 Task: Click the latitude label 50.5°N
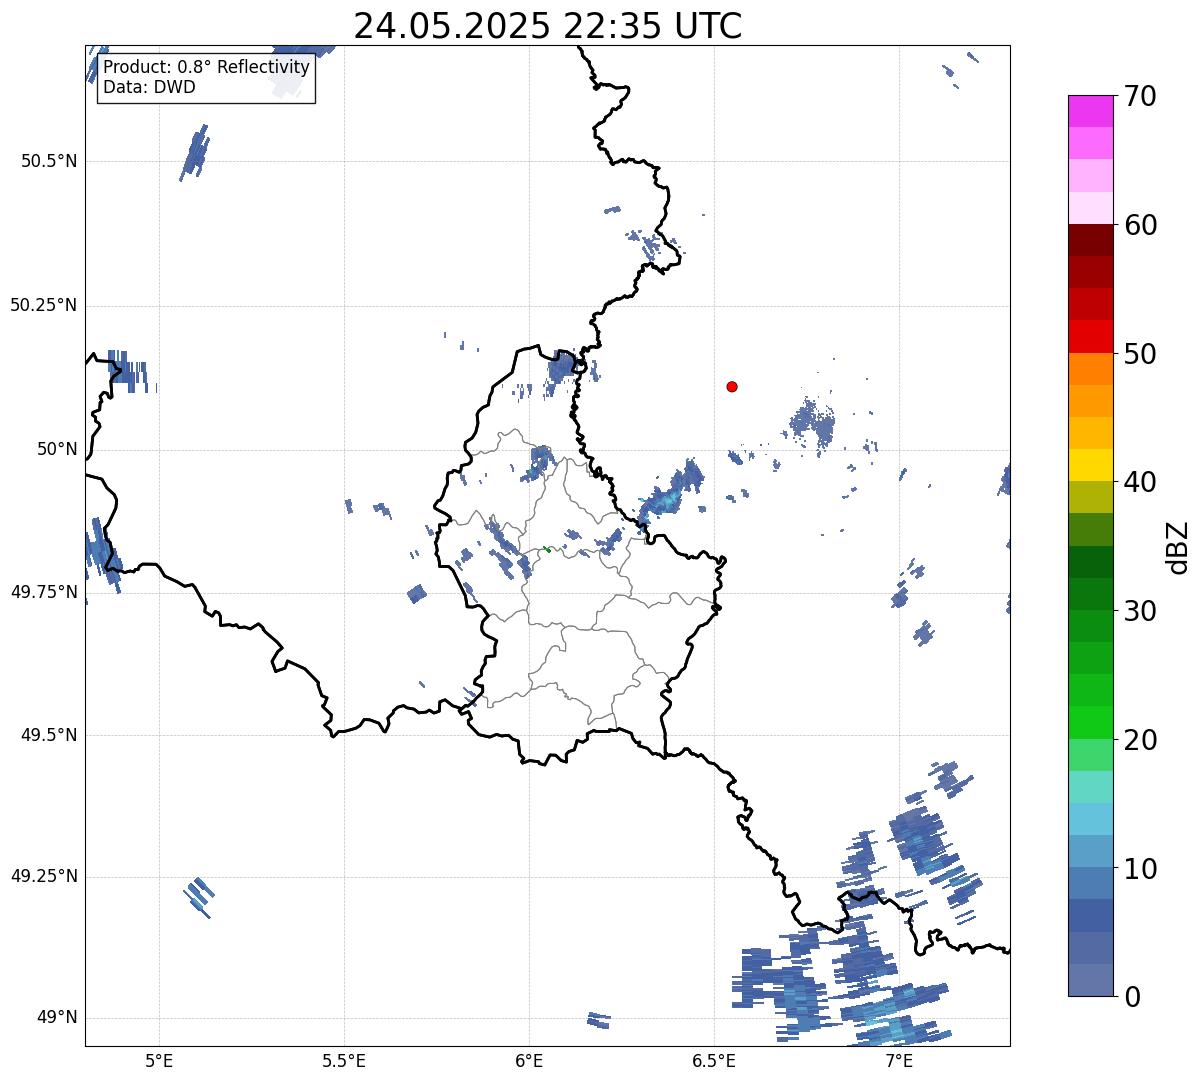(x=49, y=161)
